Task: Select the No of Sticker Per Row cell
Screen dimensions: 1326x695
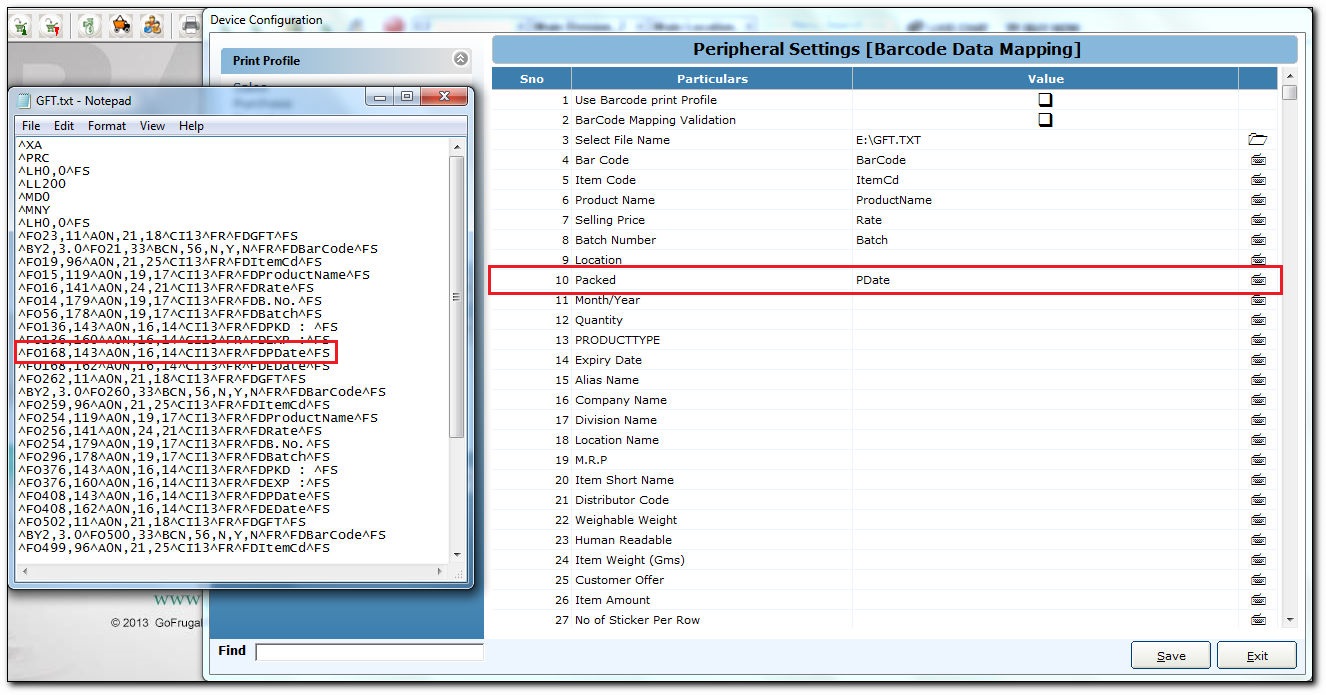Action: pos(712,620)
